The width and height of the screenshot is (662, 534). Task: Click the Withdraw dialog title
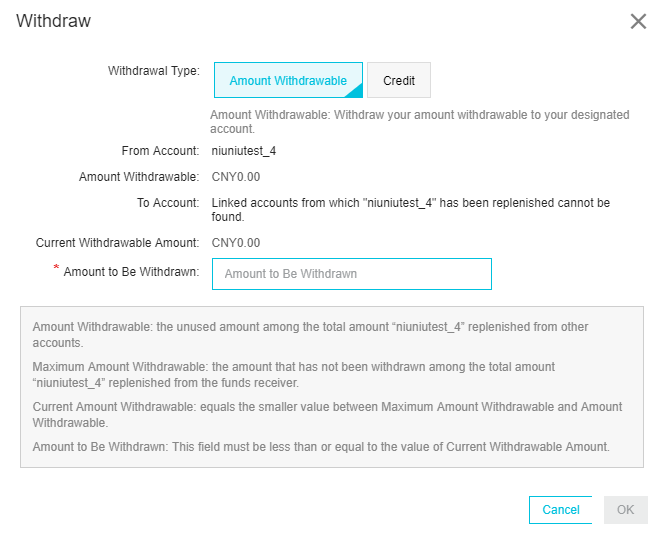tap(53, 21)
